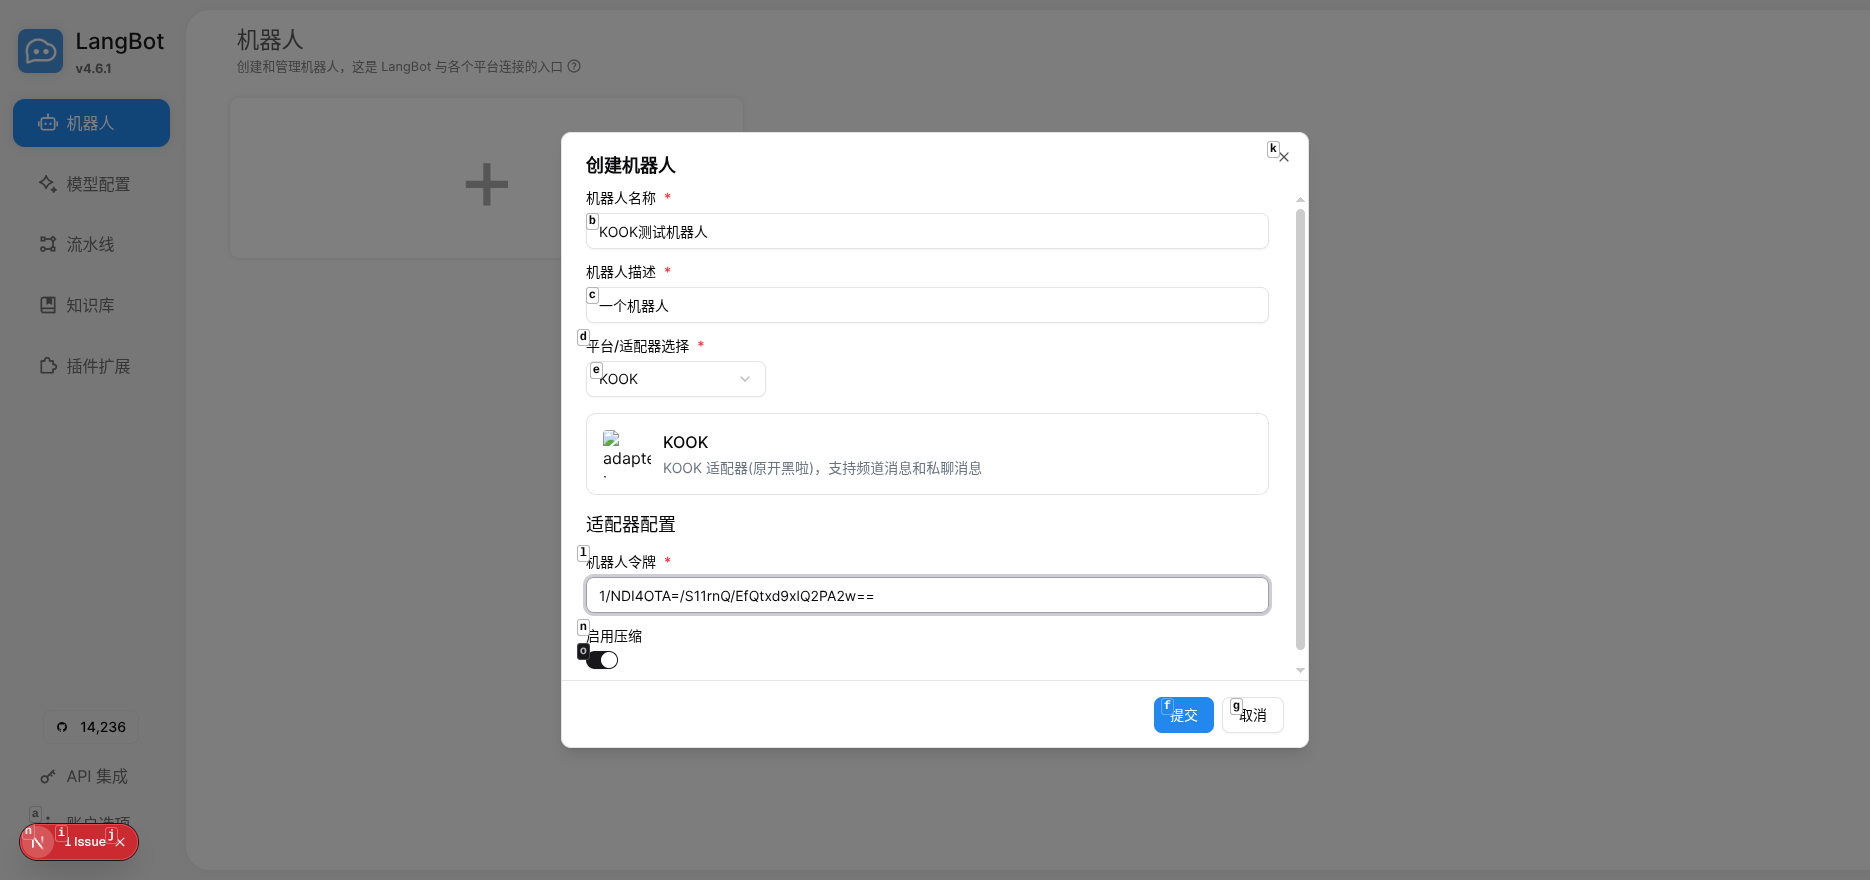Click the GitHub stars 14,236 badge
Viewport: 1870px width, 880px height.
click(x=91, y=727)
